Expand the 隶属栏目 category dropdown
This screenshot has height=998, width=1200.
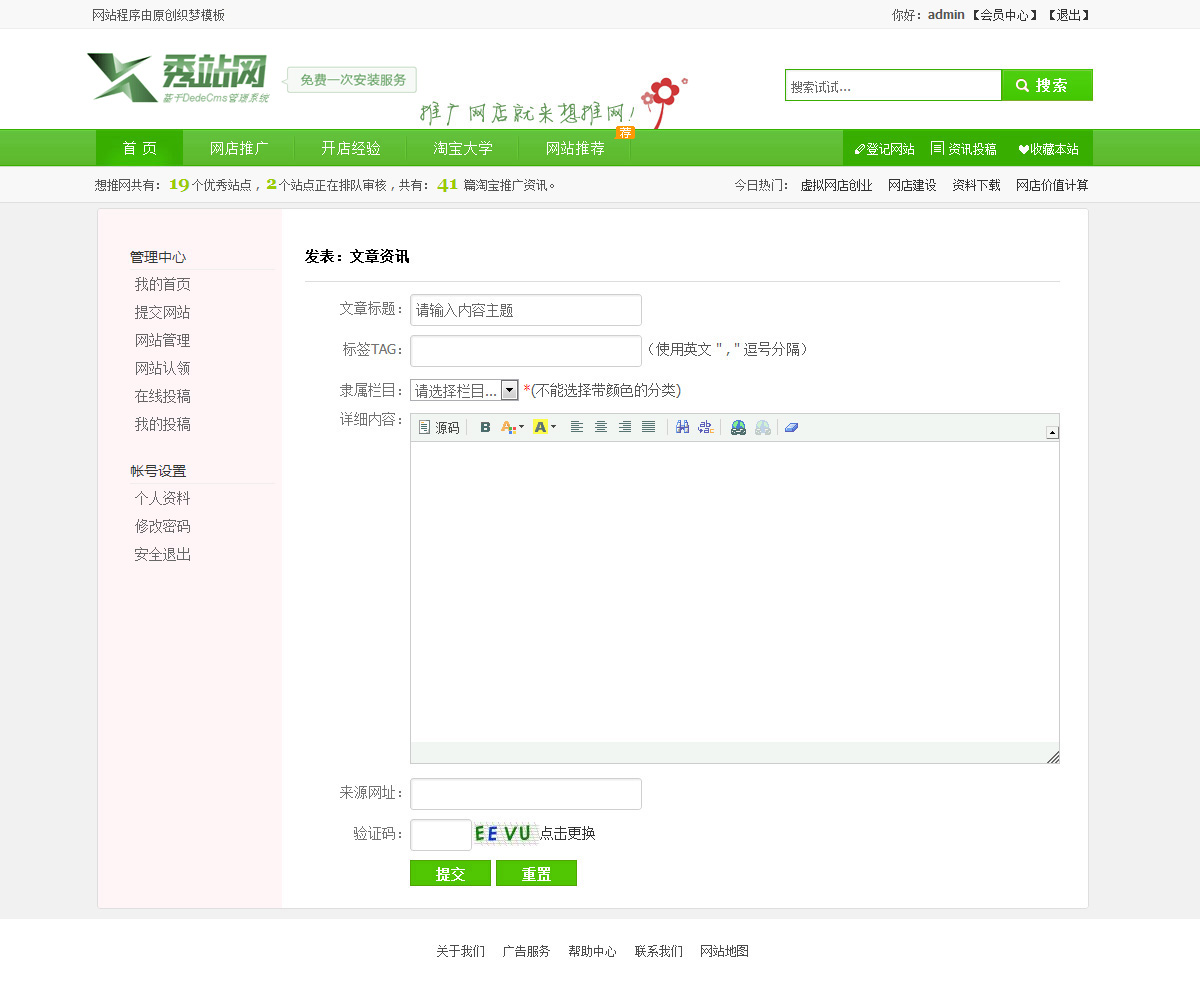[x=509, y=390]
